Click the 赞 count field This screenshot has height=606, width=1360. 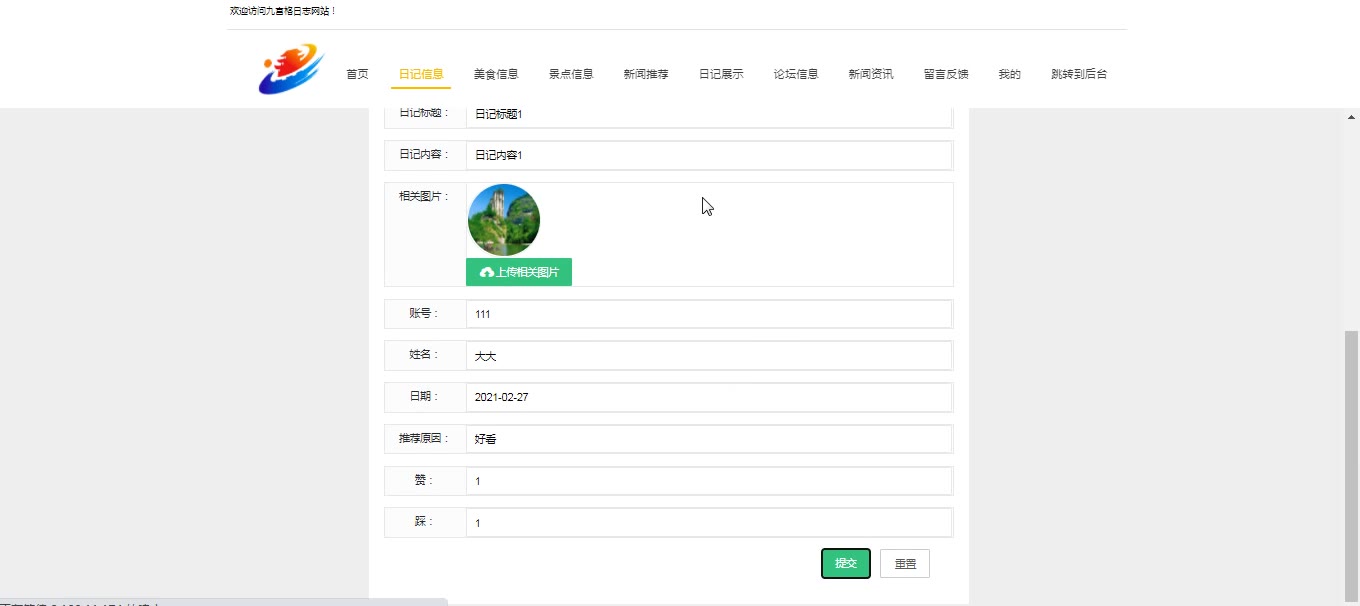click(x=709, y=481)
